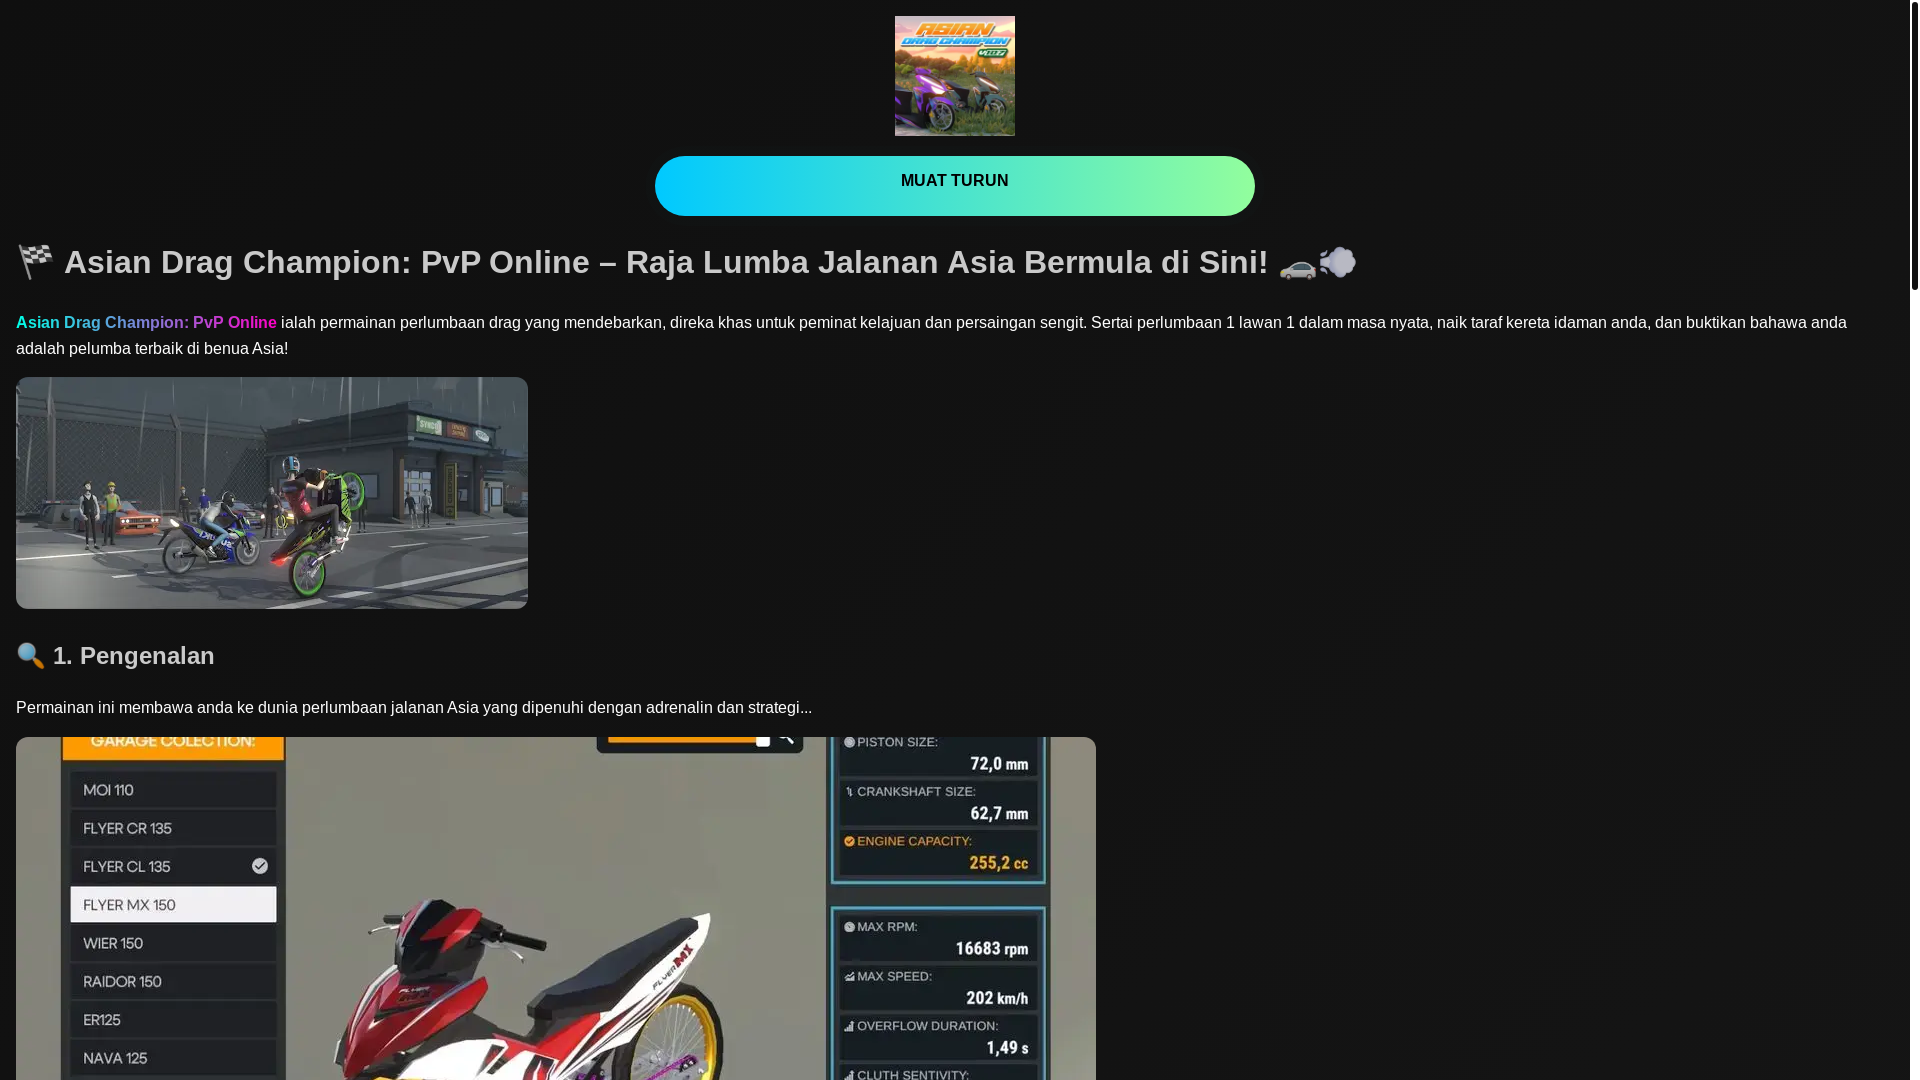
Task: Click the main heading about Raja Lumba Jalanan
Action: (x=686, y=262)
